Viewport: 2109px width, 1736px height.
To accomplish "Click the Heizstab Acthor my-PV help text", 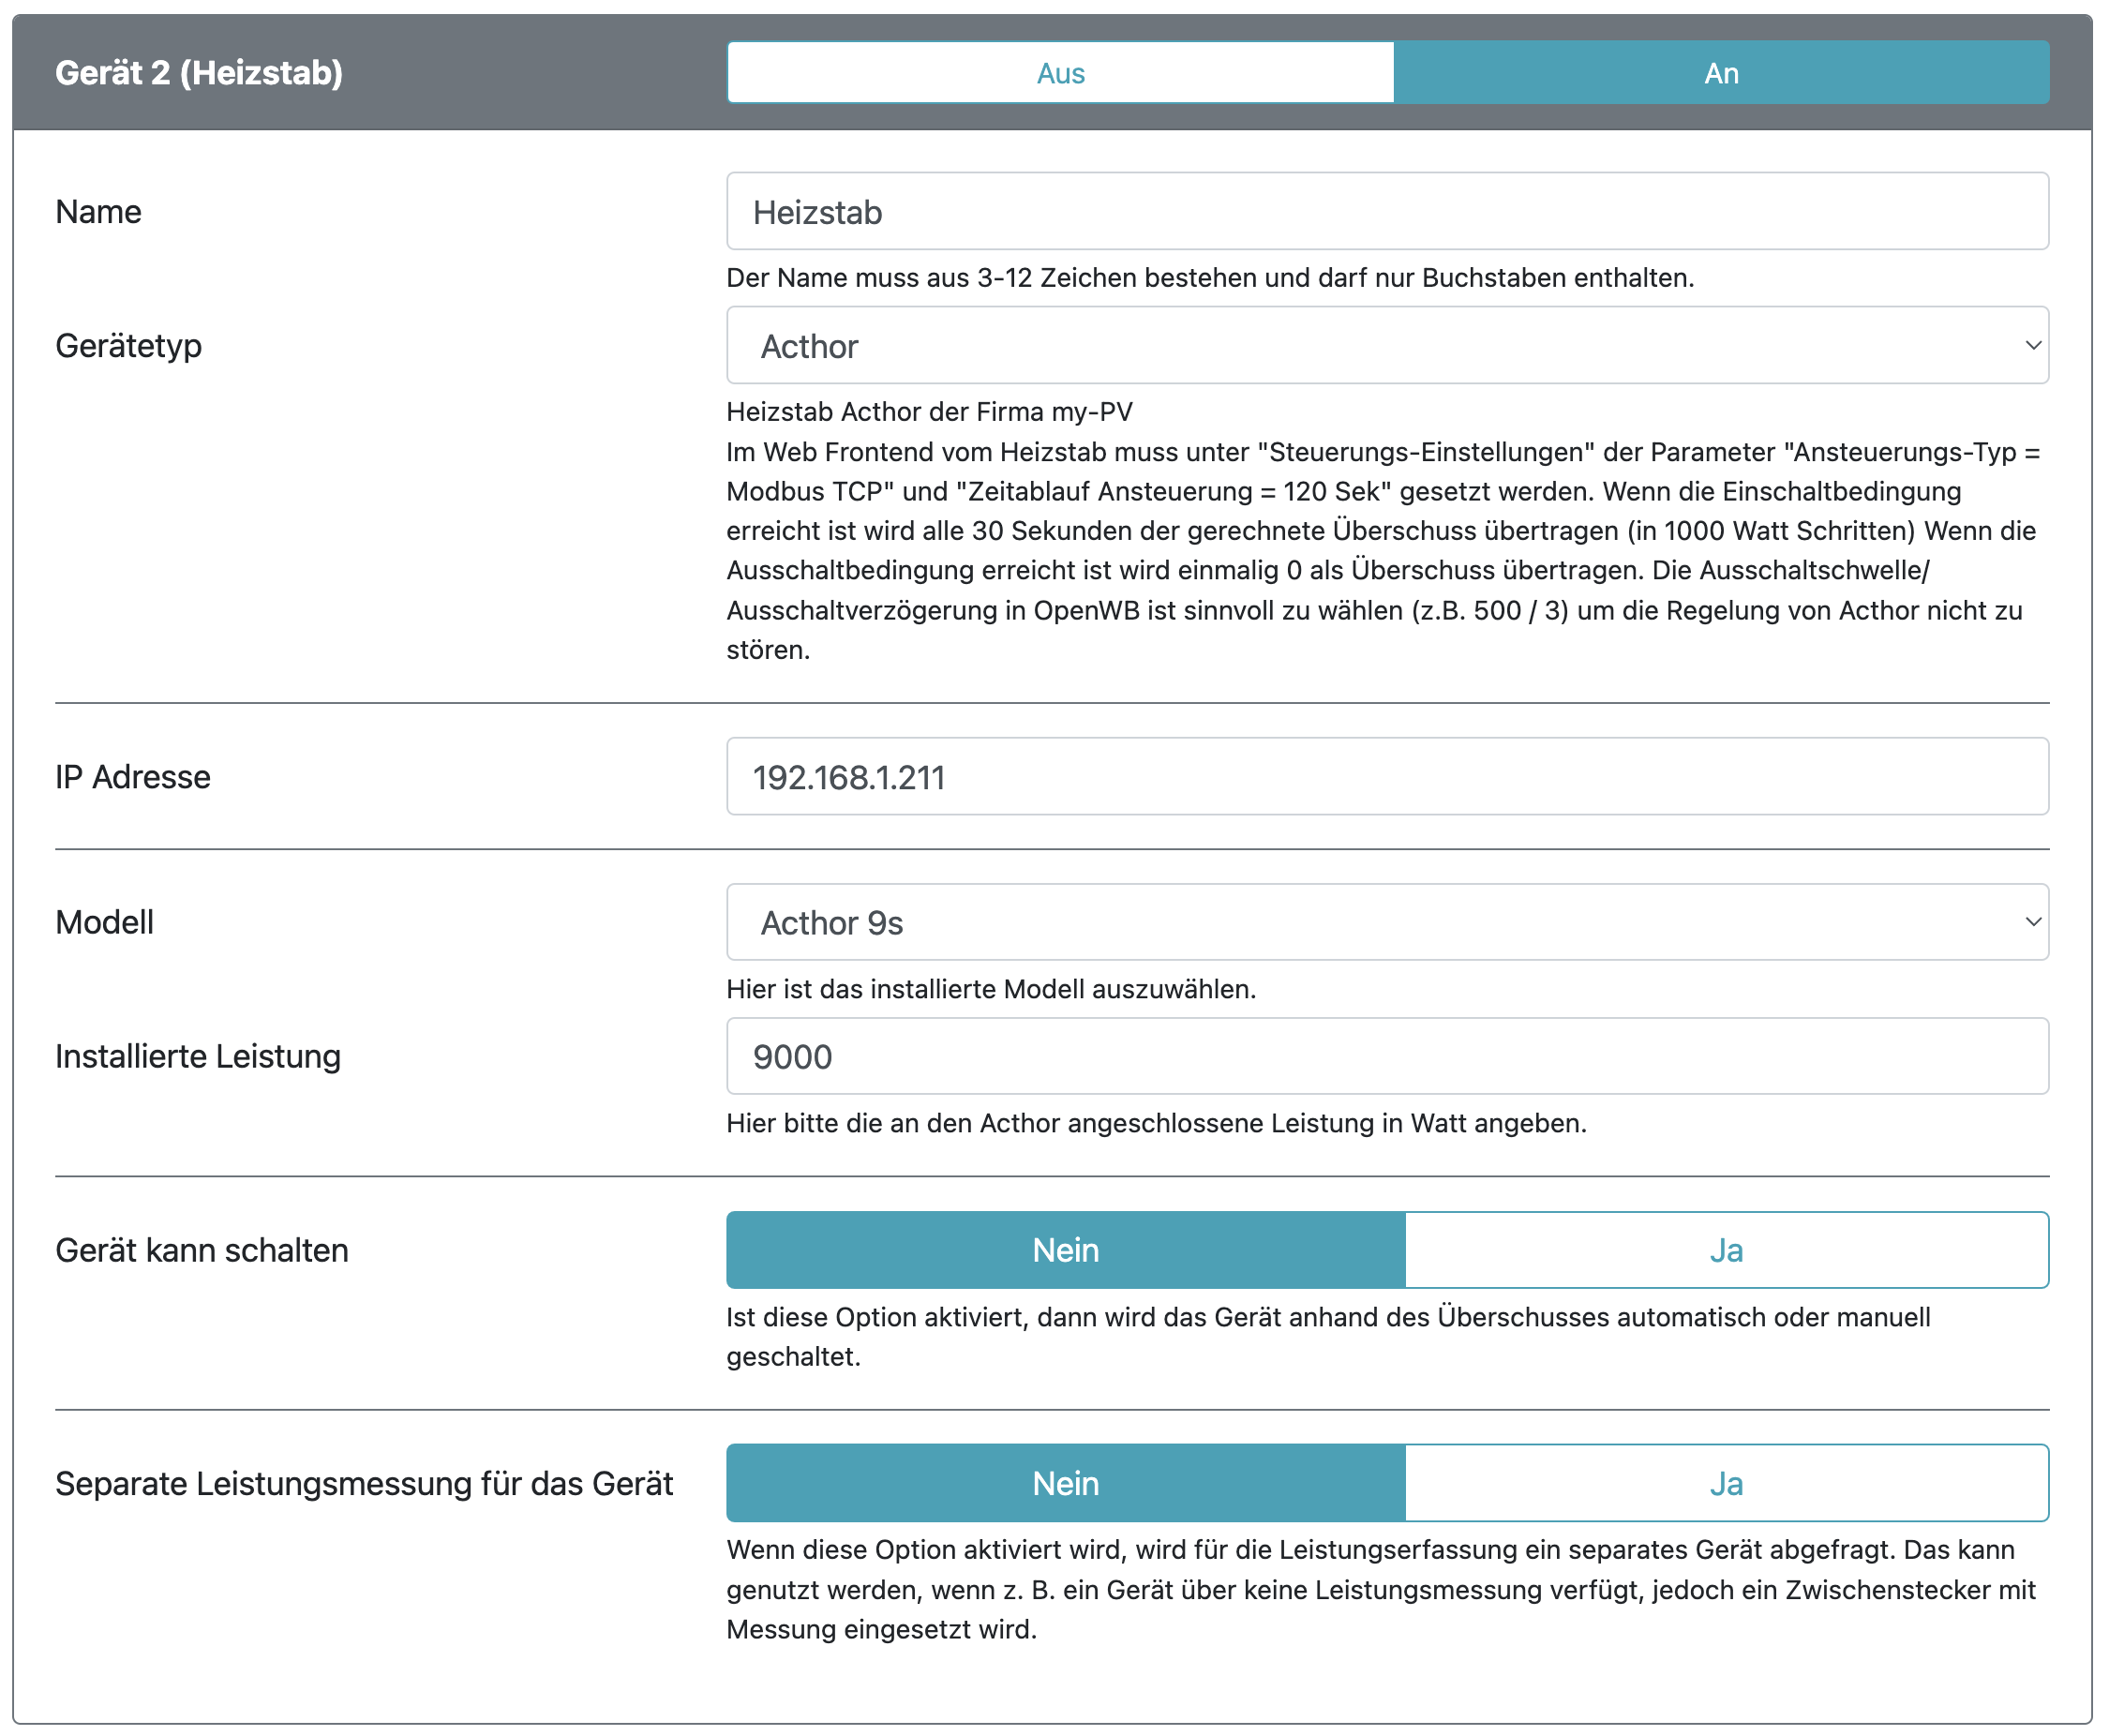I will 929,412.
